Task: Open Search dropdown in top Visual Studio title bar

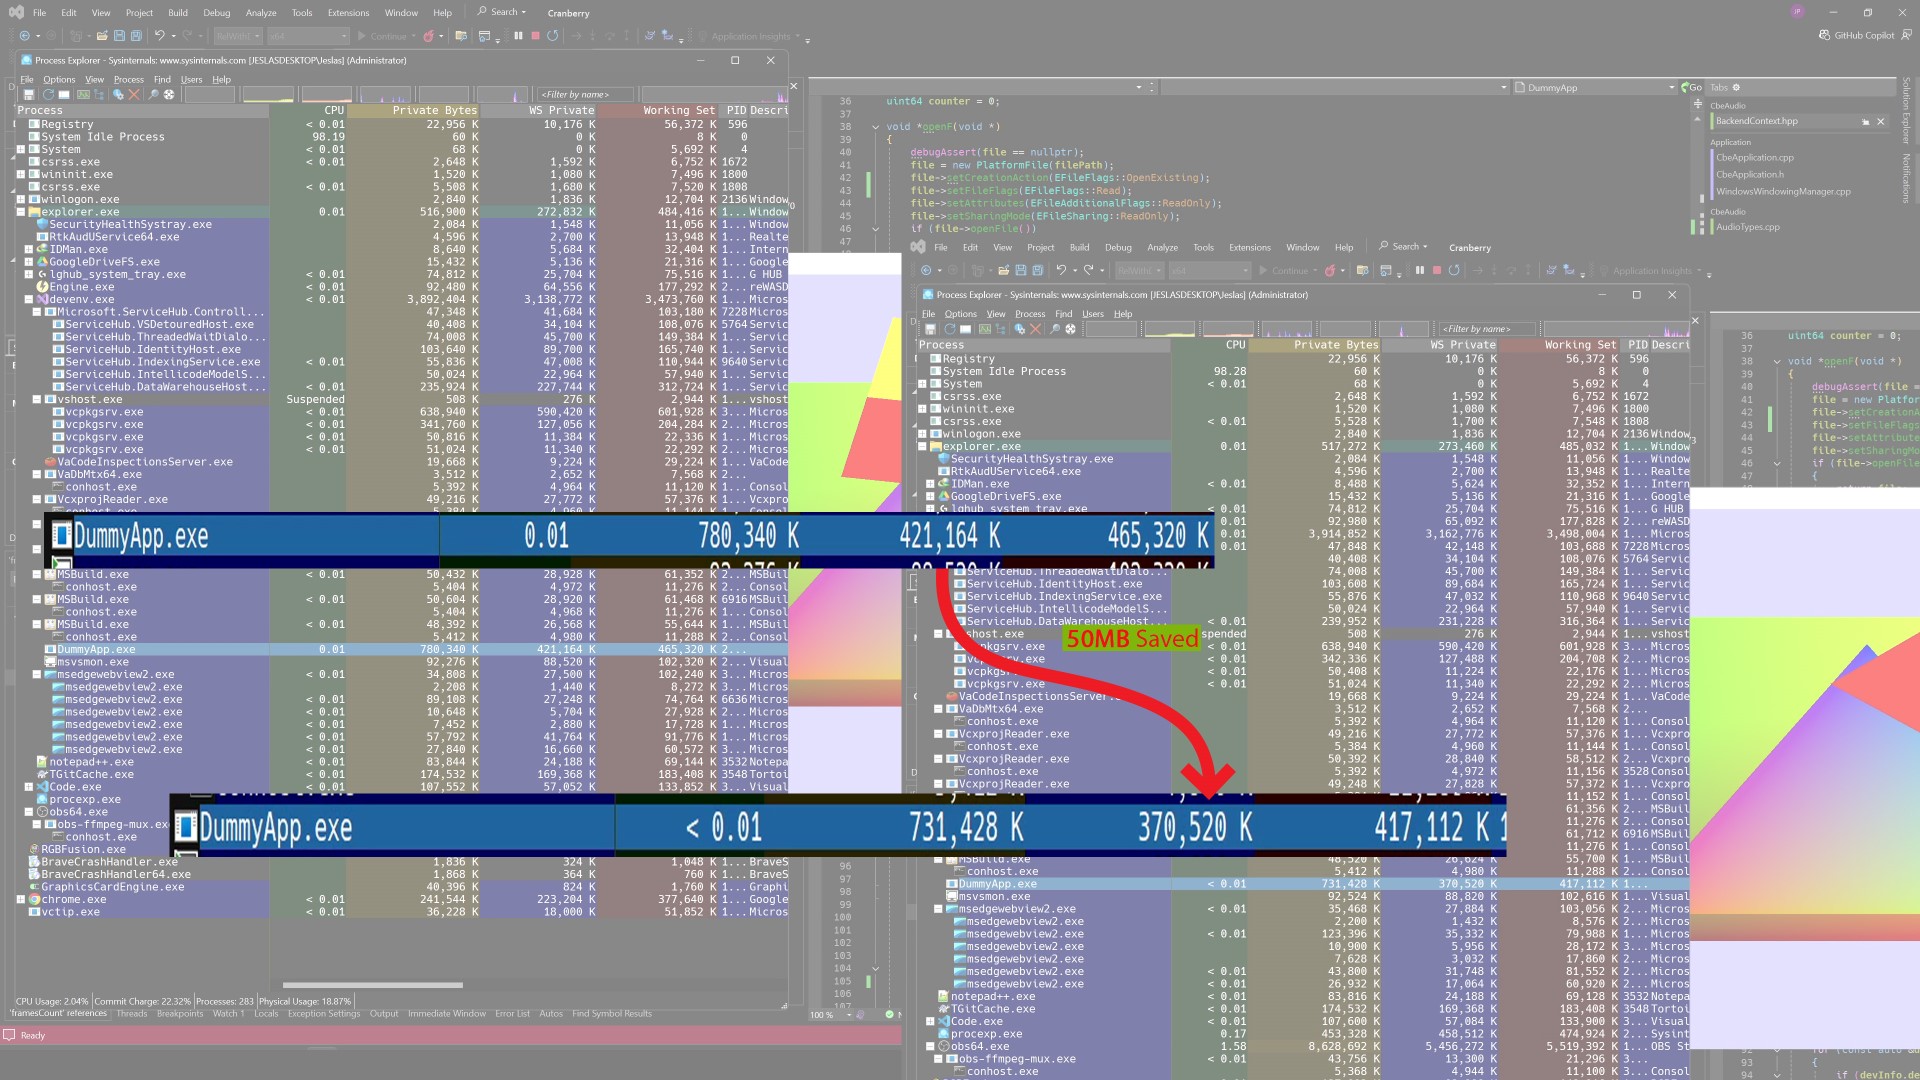Action: coord(503,12)
